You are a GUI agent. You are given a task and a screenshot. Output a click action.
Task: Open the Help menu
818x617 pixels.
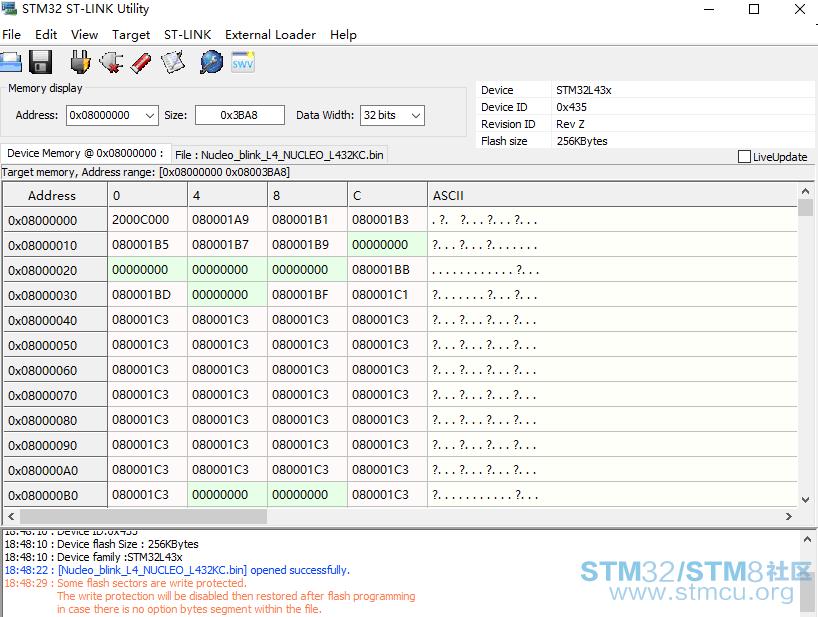(343, 34)
